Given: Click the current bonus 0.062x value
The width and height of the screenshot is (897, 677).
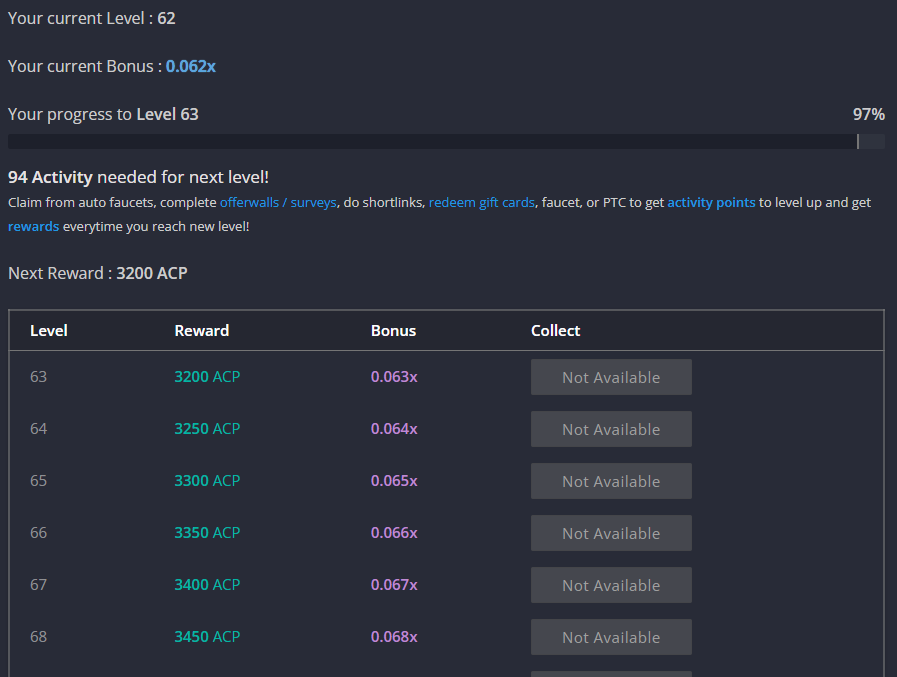Looking at the screenshot, I should click(x=190, y=66).
